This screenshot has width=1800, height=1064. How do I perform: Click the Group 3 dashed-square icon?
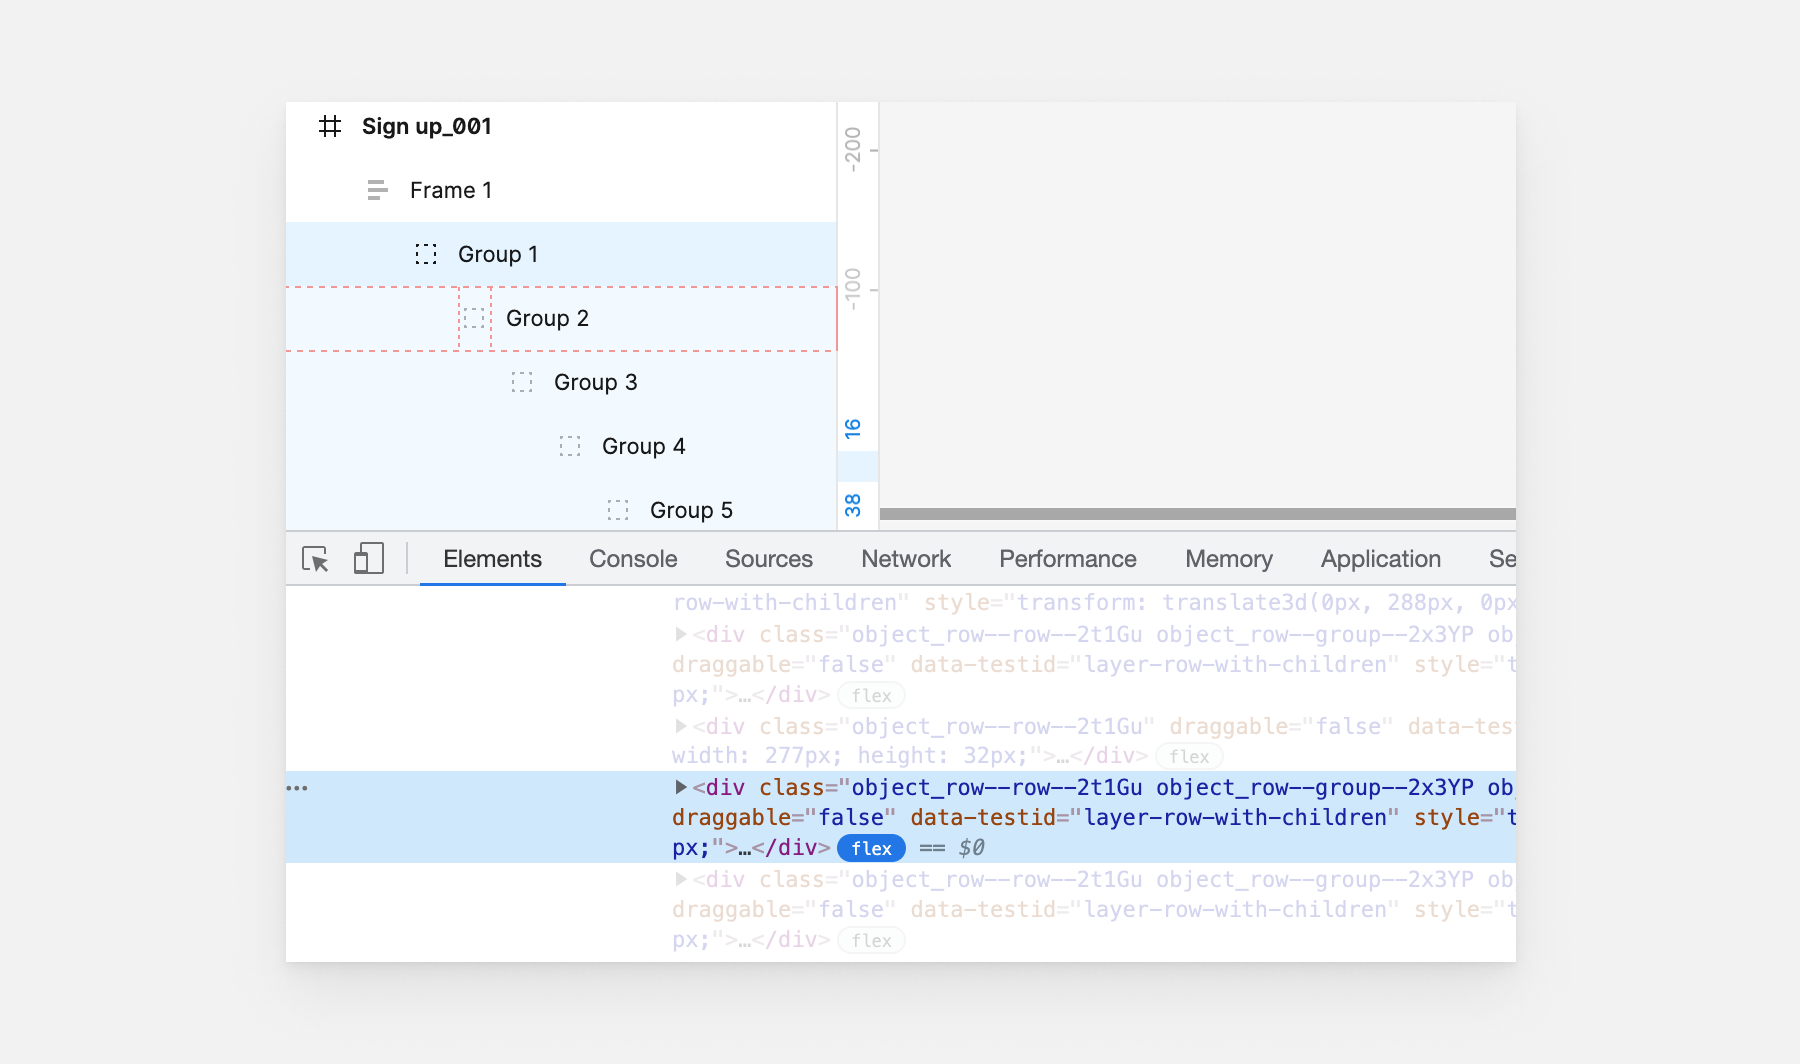(522, 382)
